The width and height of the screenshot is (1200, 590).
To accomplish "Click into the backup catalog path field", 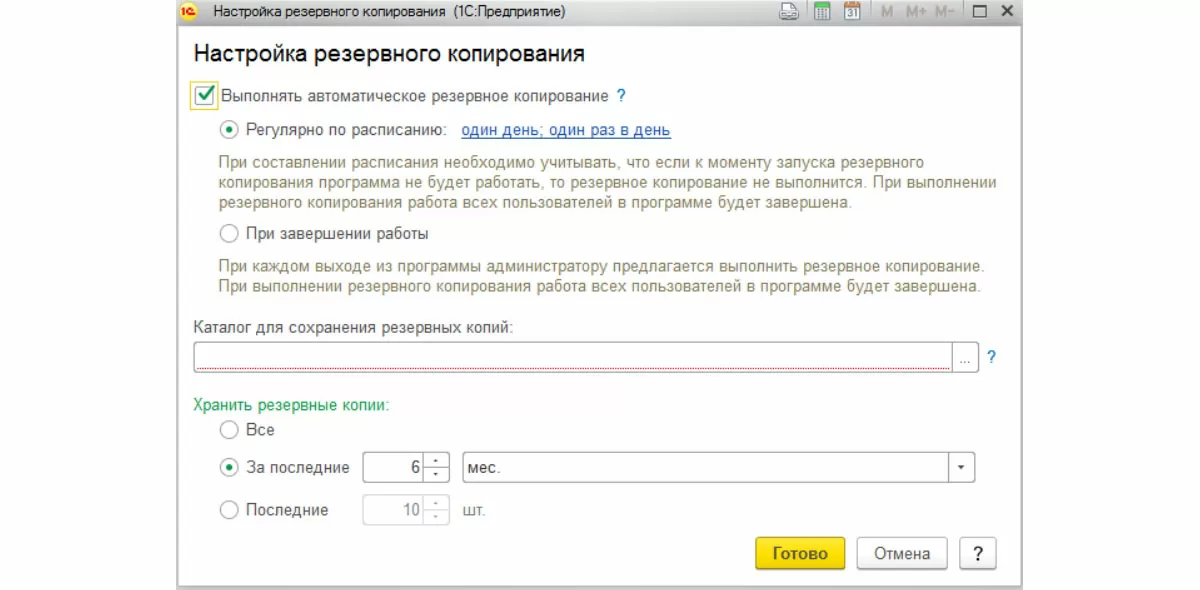I will (572, 357).
